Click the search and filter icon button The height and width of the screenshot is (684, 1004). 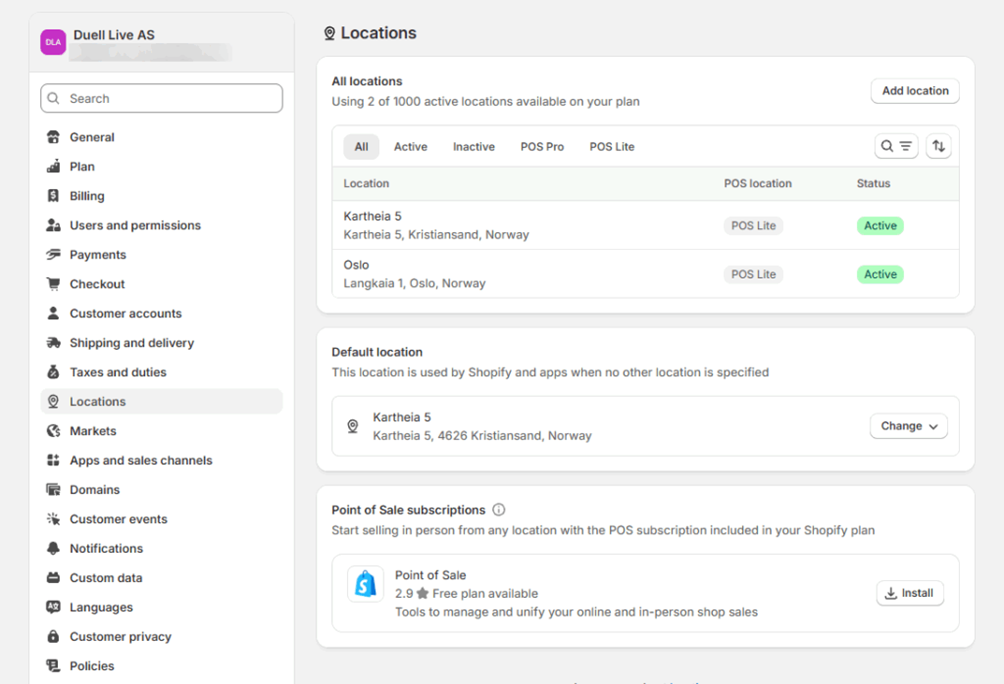pyautogui.click(x=895, y=146)
